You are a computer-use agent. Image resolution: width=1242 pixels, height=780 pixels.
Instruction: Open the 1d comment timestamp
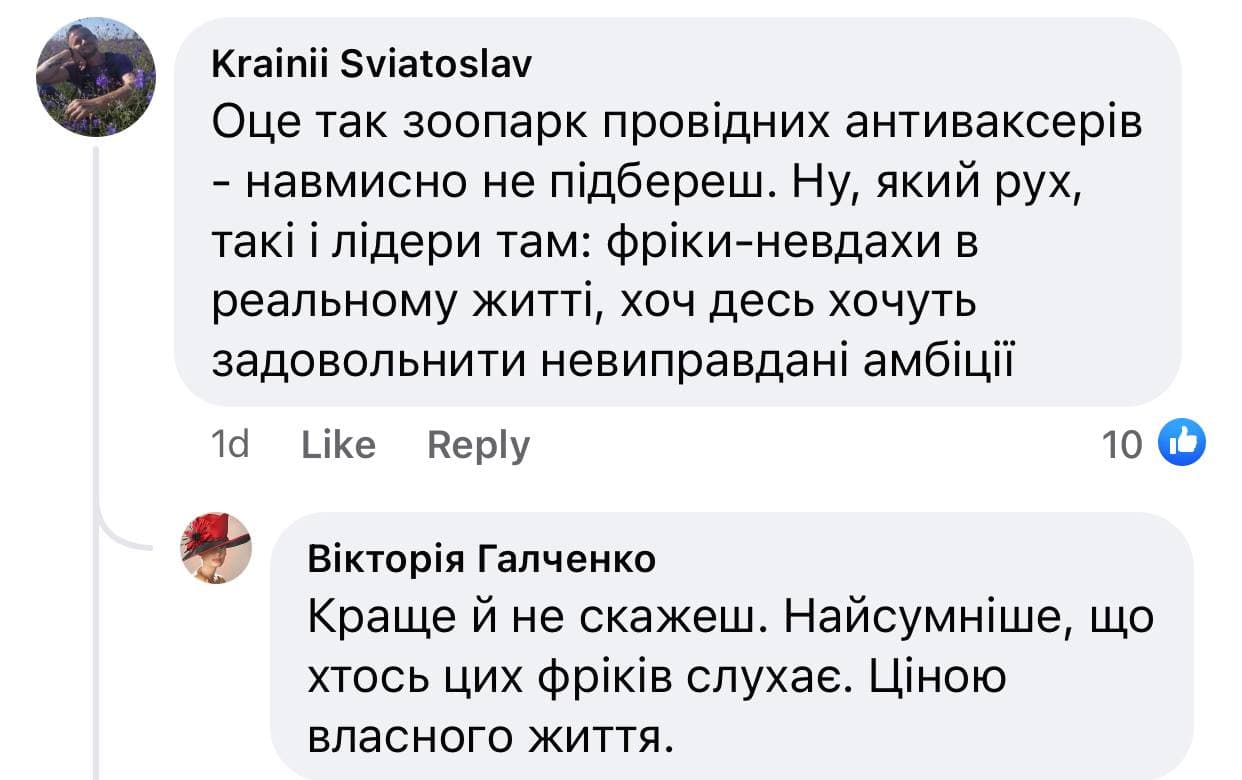click(232, 444)
